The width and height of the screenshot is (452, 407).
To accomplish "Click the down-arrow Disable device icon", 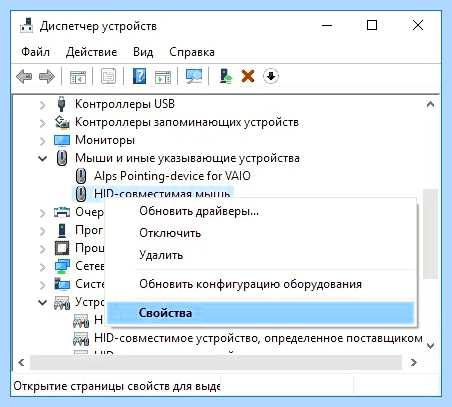I will (x=271, y=76).
